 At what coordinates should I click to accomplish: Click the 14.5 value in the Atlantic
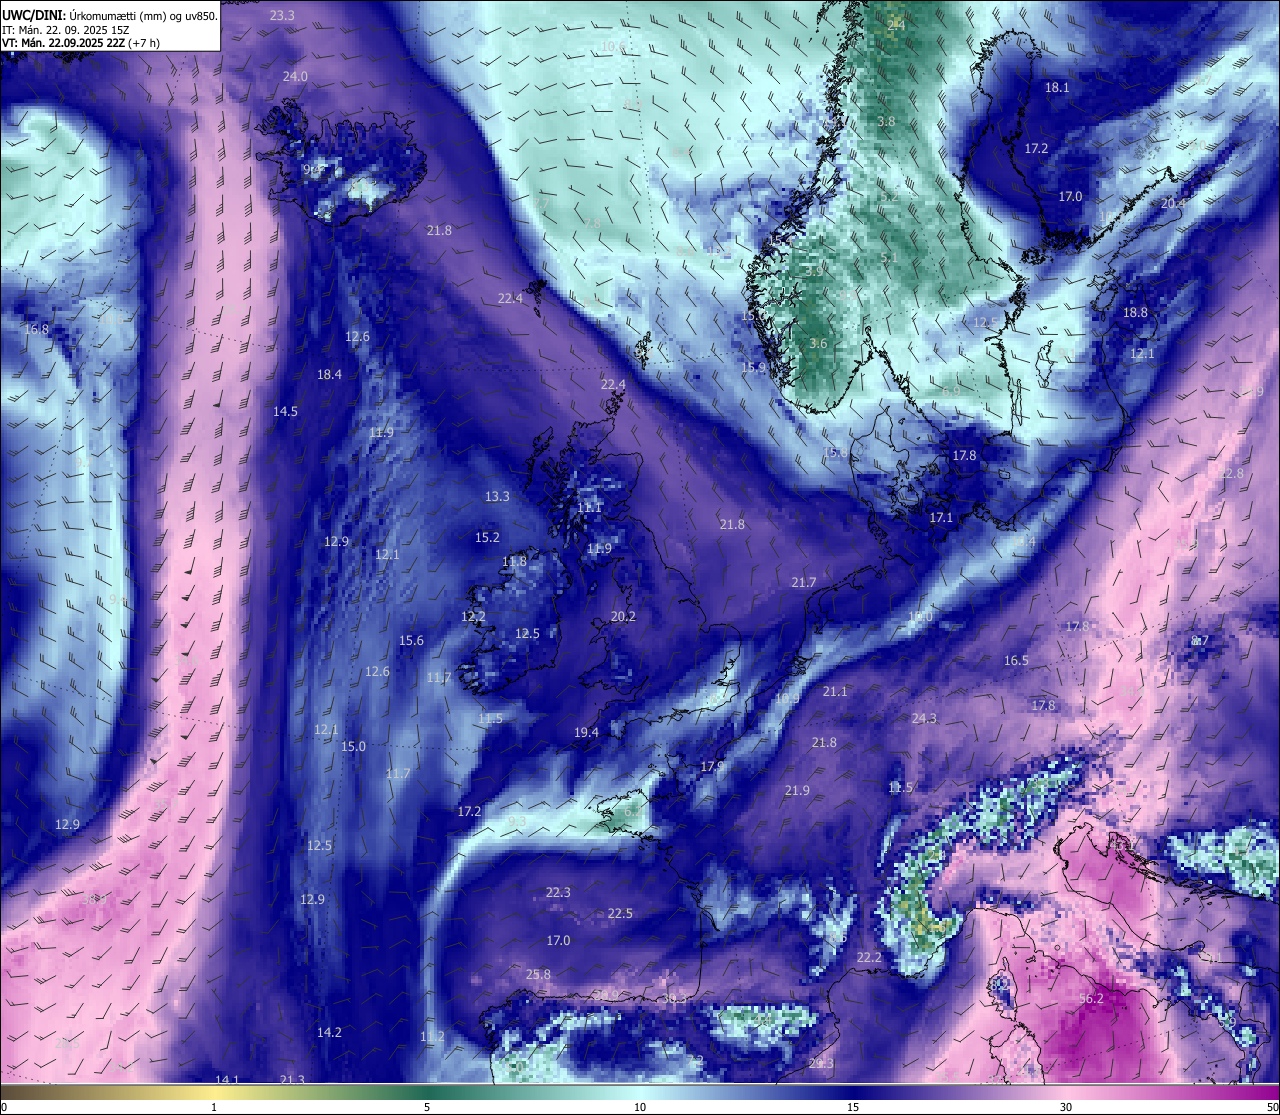click(x=285, y=411)
